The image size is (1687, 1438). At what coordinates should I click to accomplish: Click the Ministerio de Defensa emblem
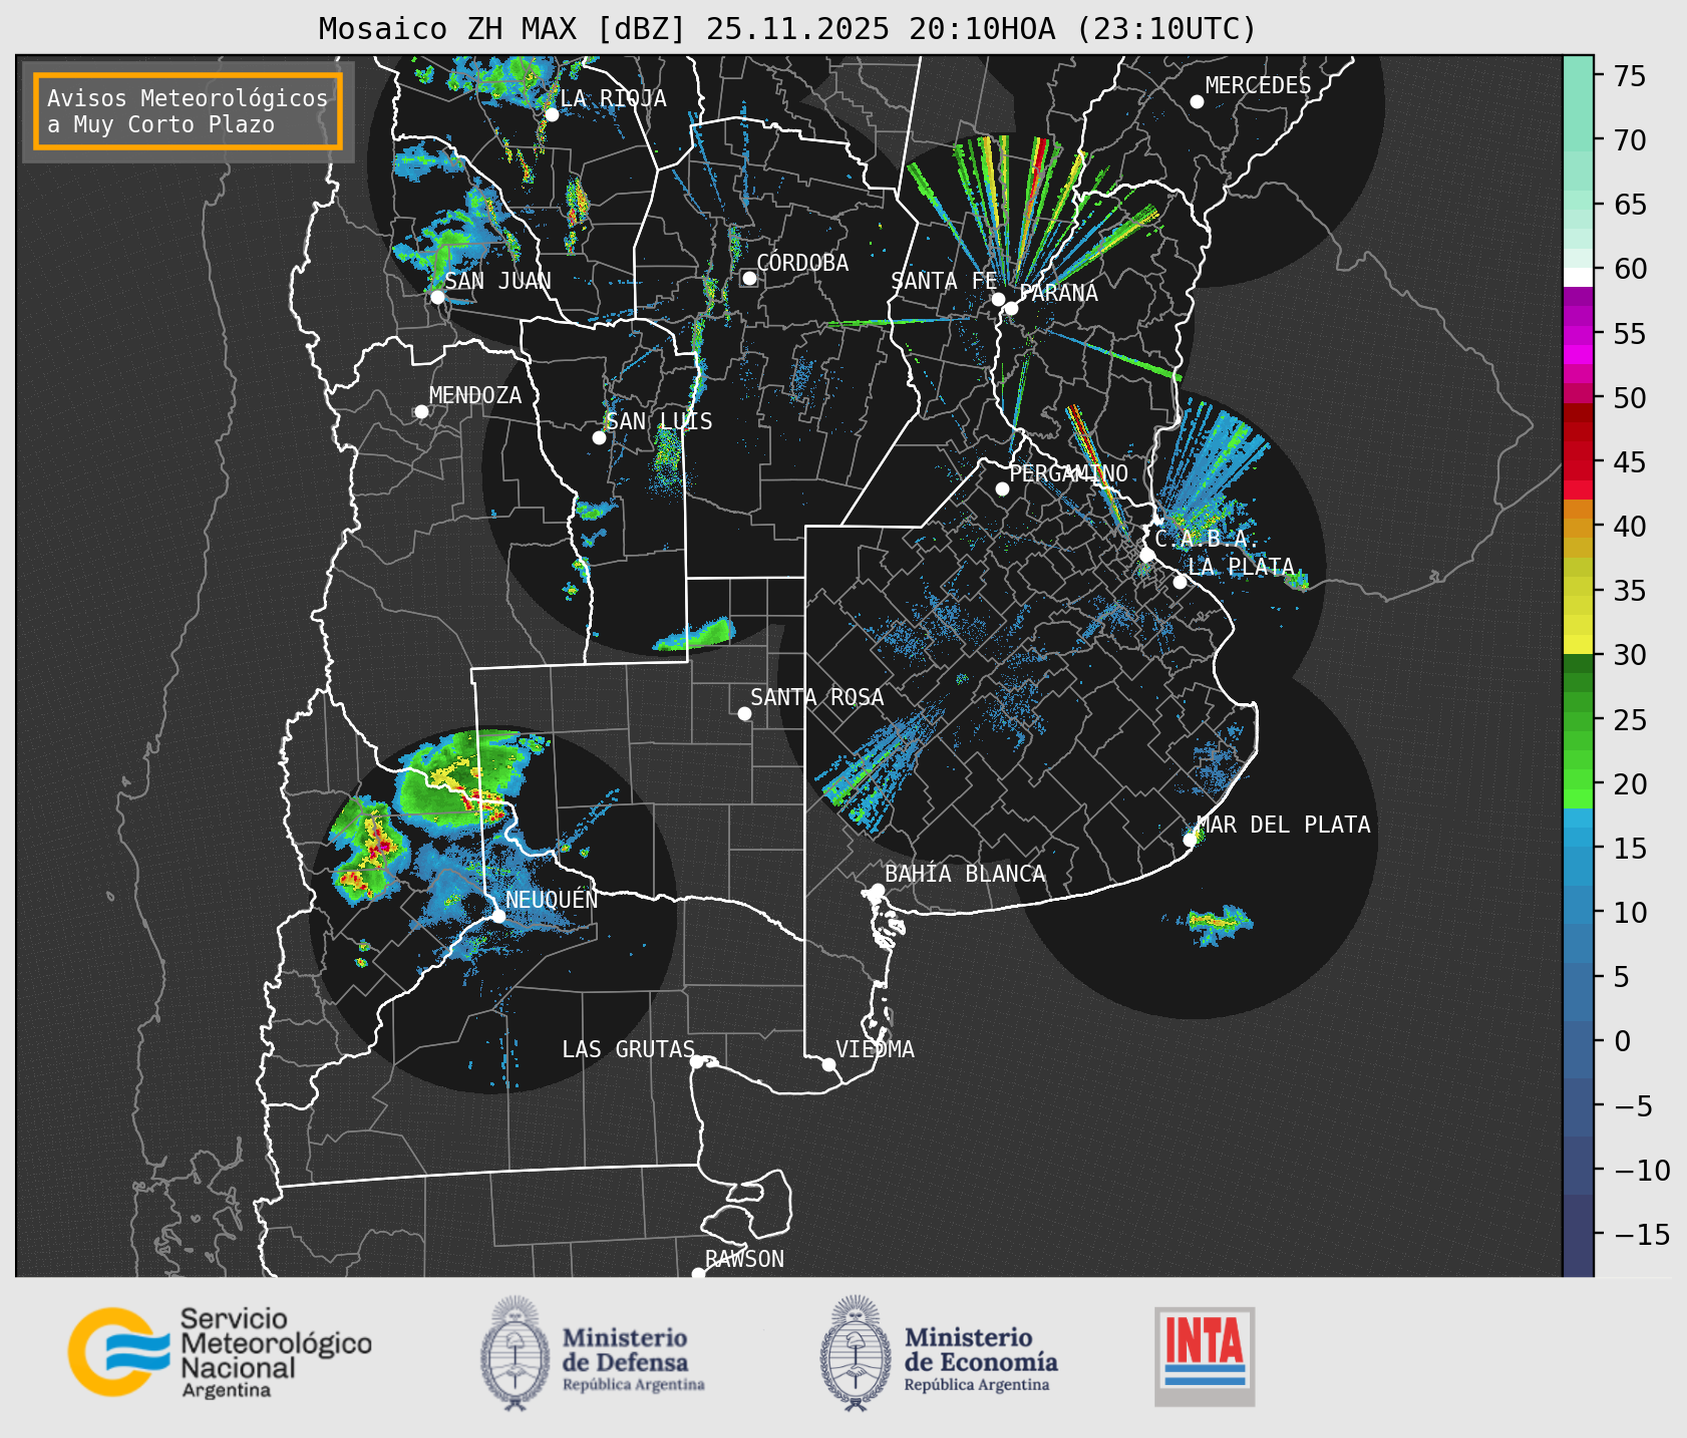(x=514, y=1353)
